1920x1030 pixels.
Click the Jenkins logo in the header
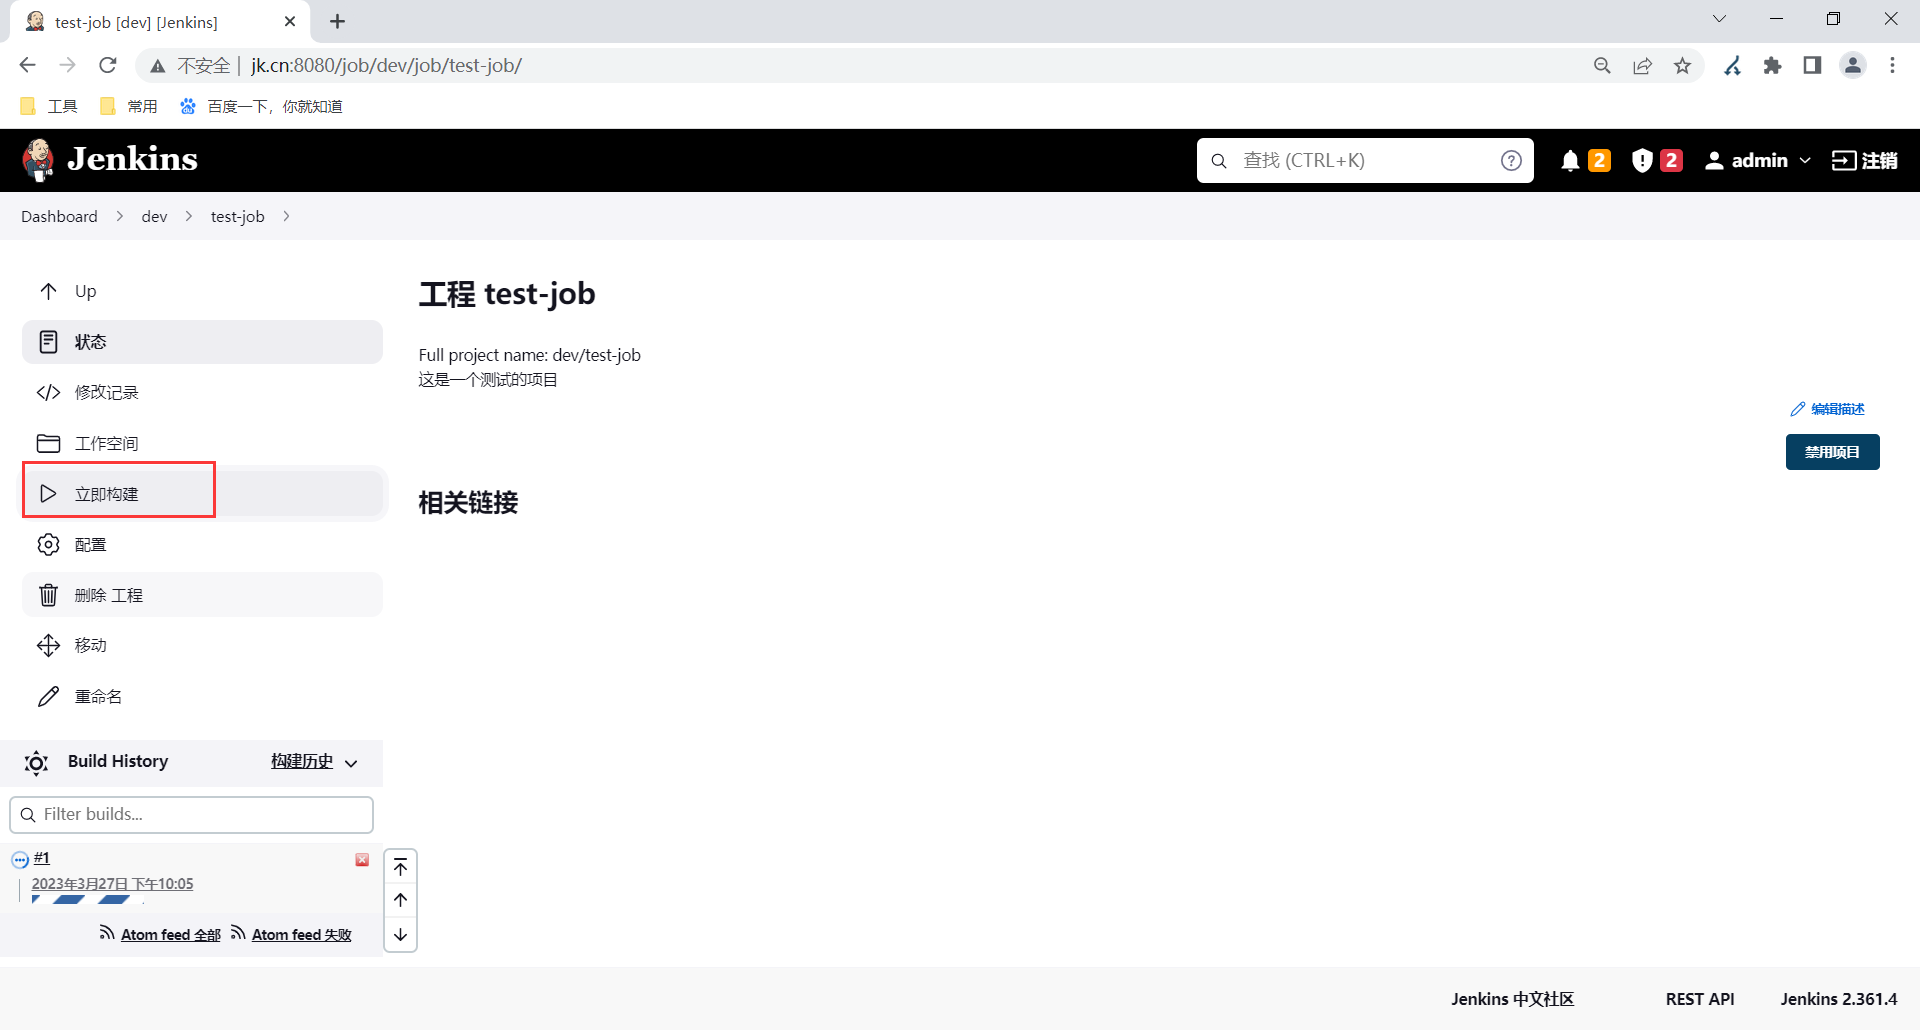(x=110, y=160)
